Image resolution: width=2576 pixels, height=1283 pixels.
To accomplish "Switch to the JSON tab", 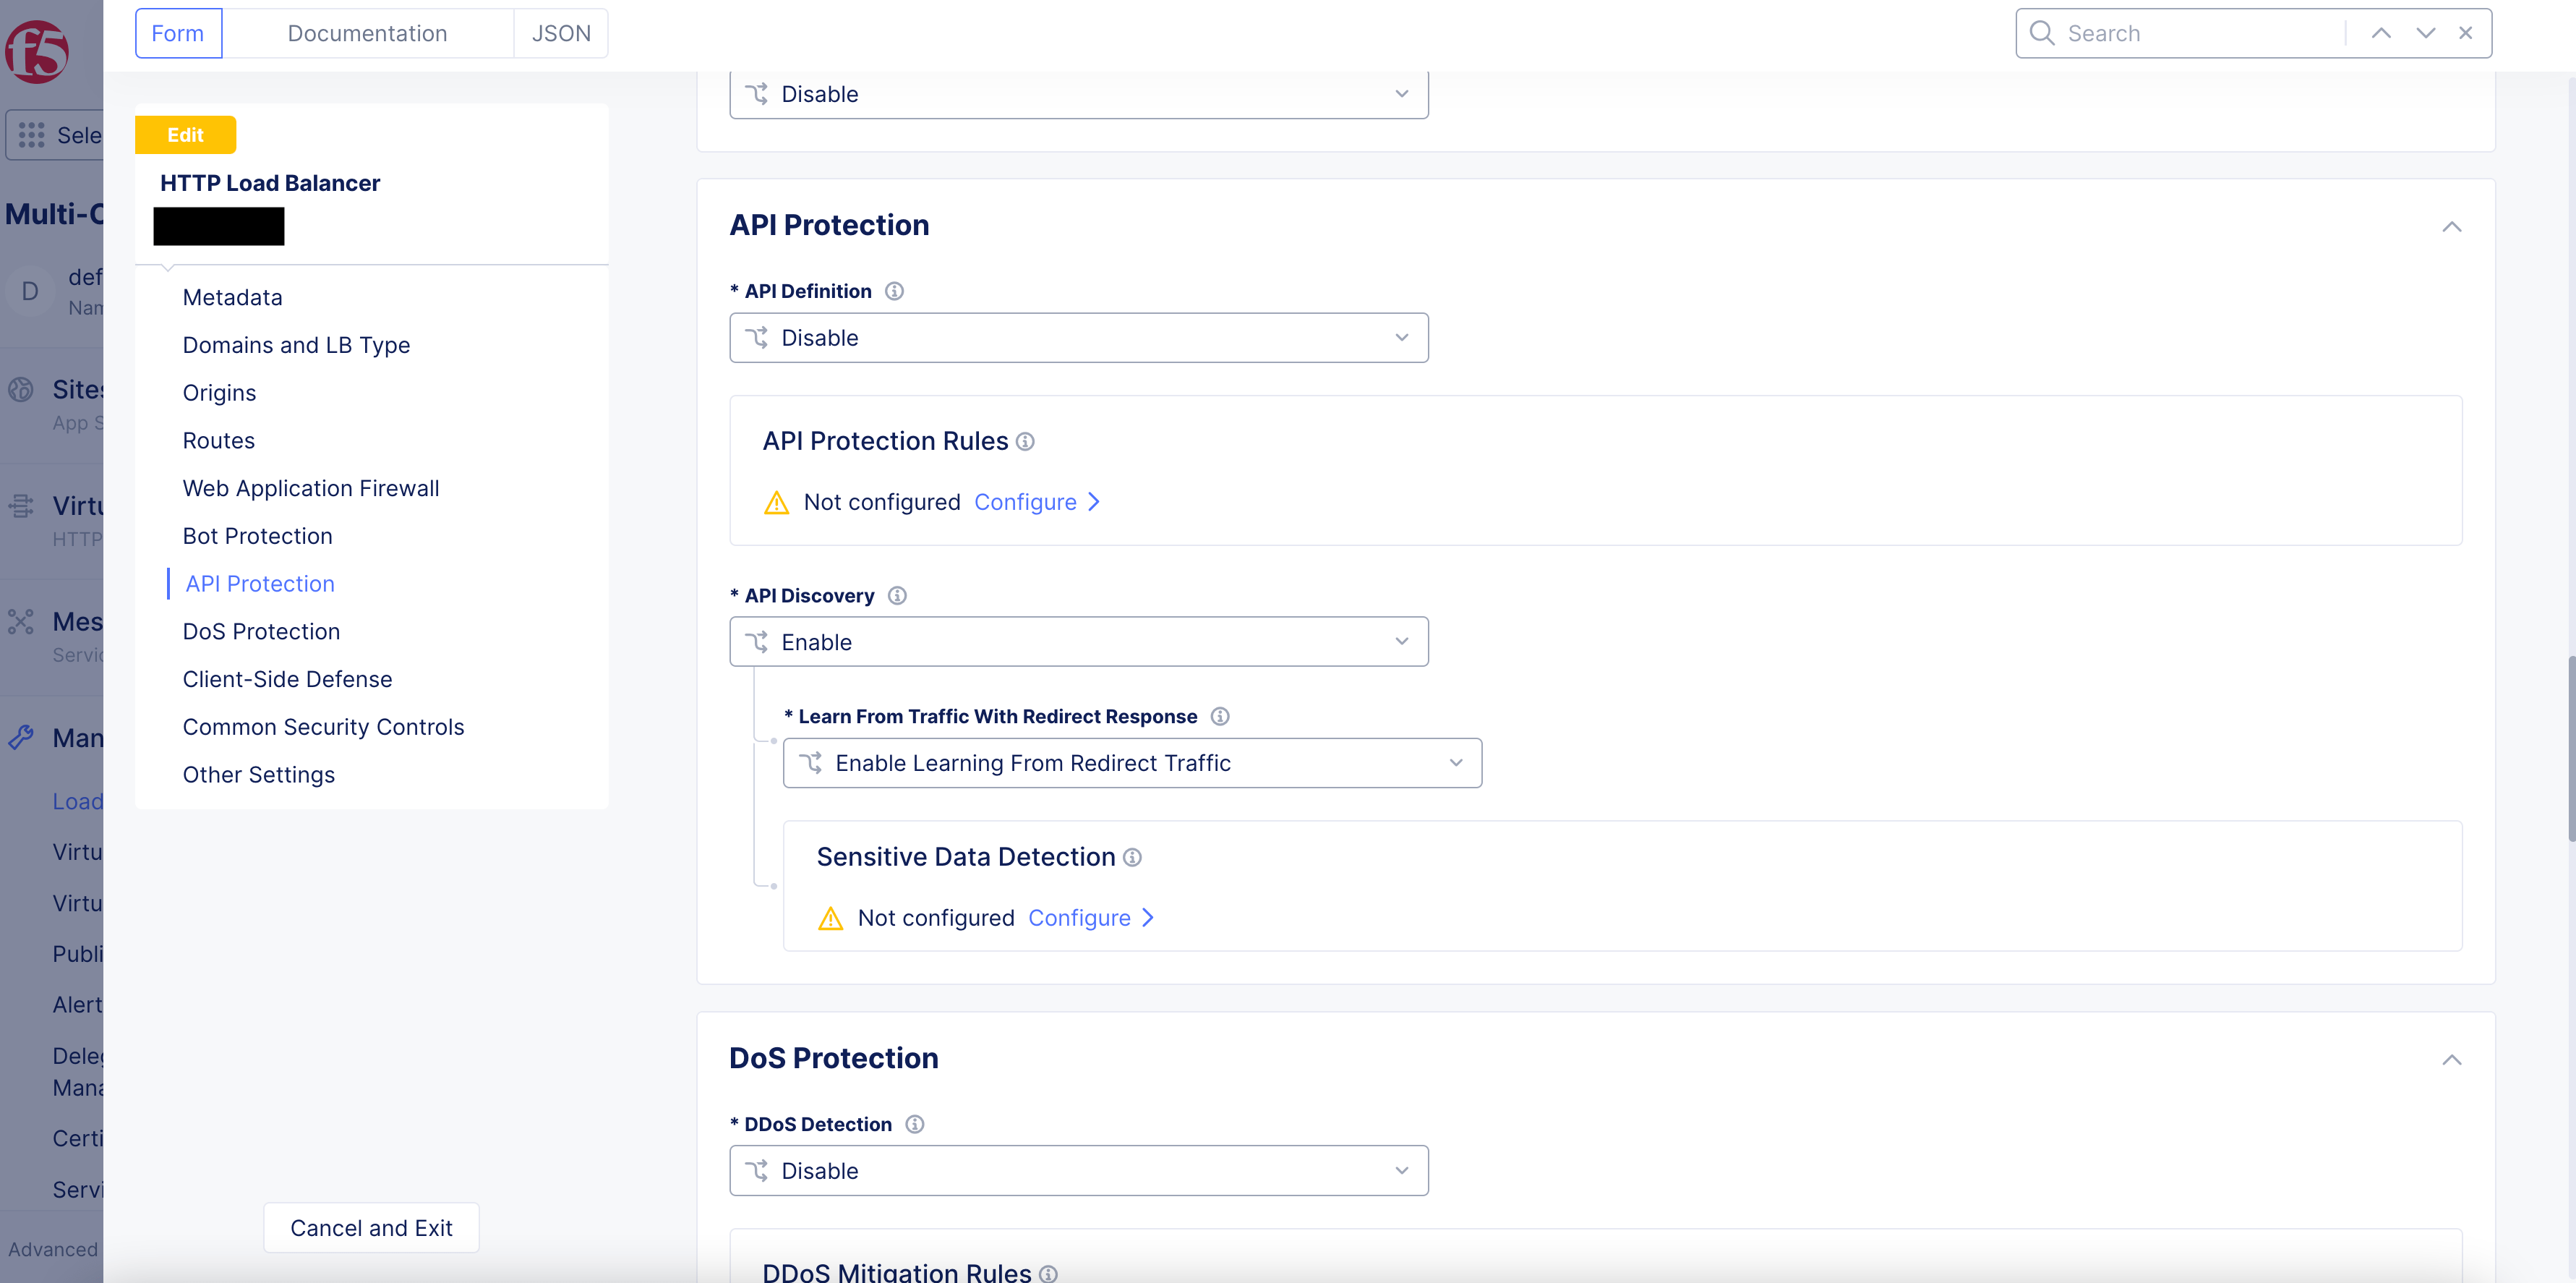I will [561, 33].
